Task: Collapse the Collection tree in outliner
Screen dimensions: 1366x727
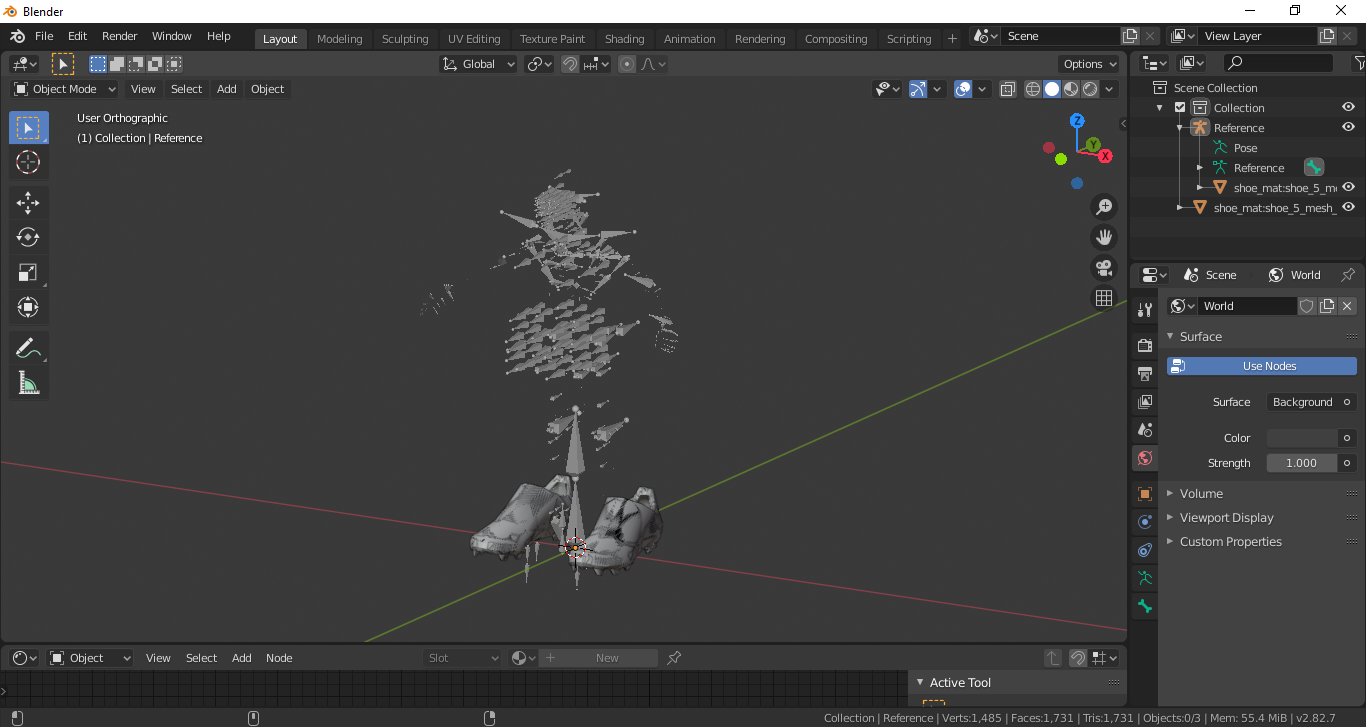Action: click(x=1160, y=108)
